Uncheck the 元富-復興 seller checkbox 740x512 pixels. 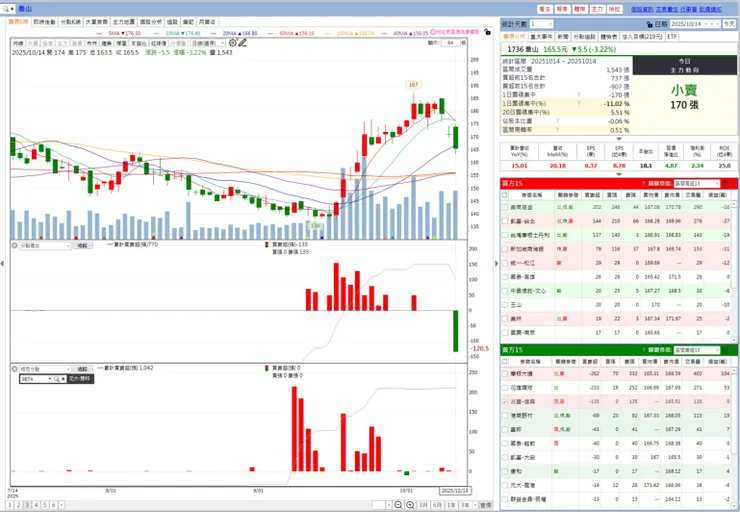[x=505, y=402]
